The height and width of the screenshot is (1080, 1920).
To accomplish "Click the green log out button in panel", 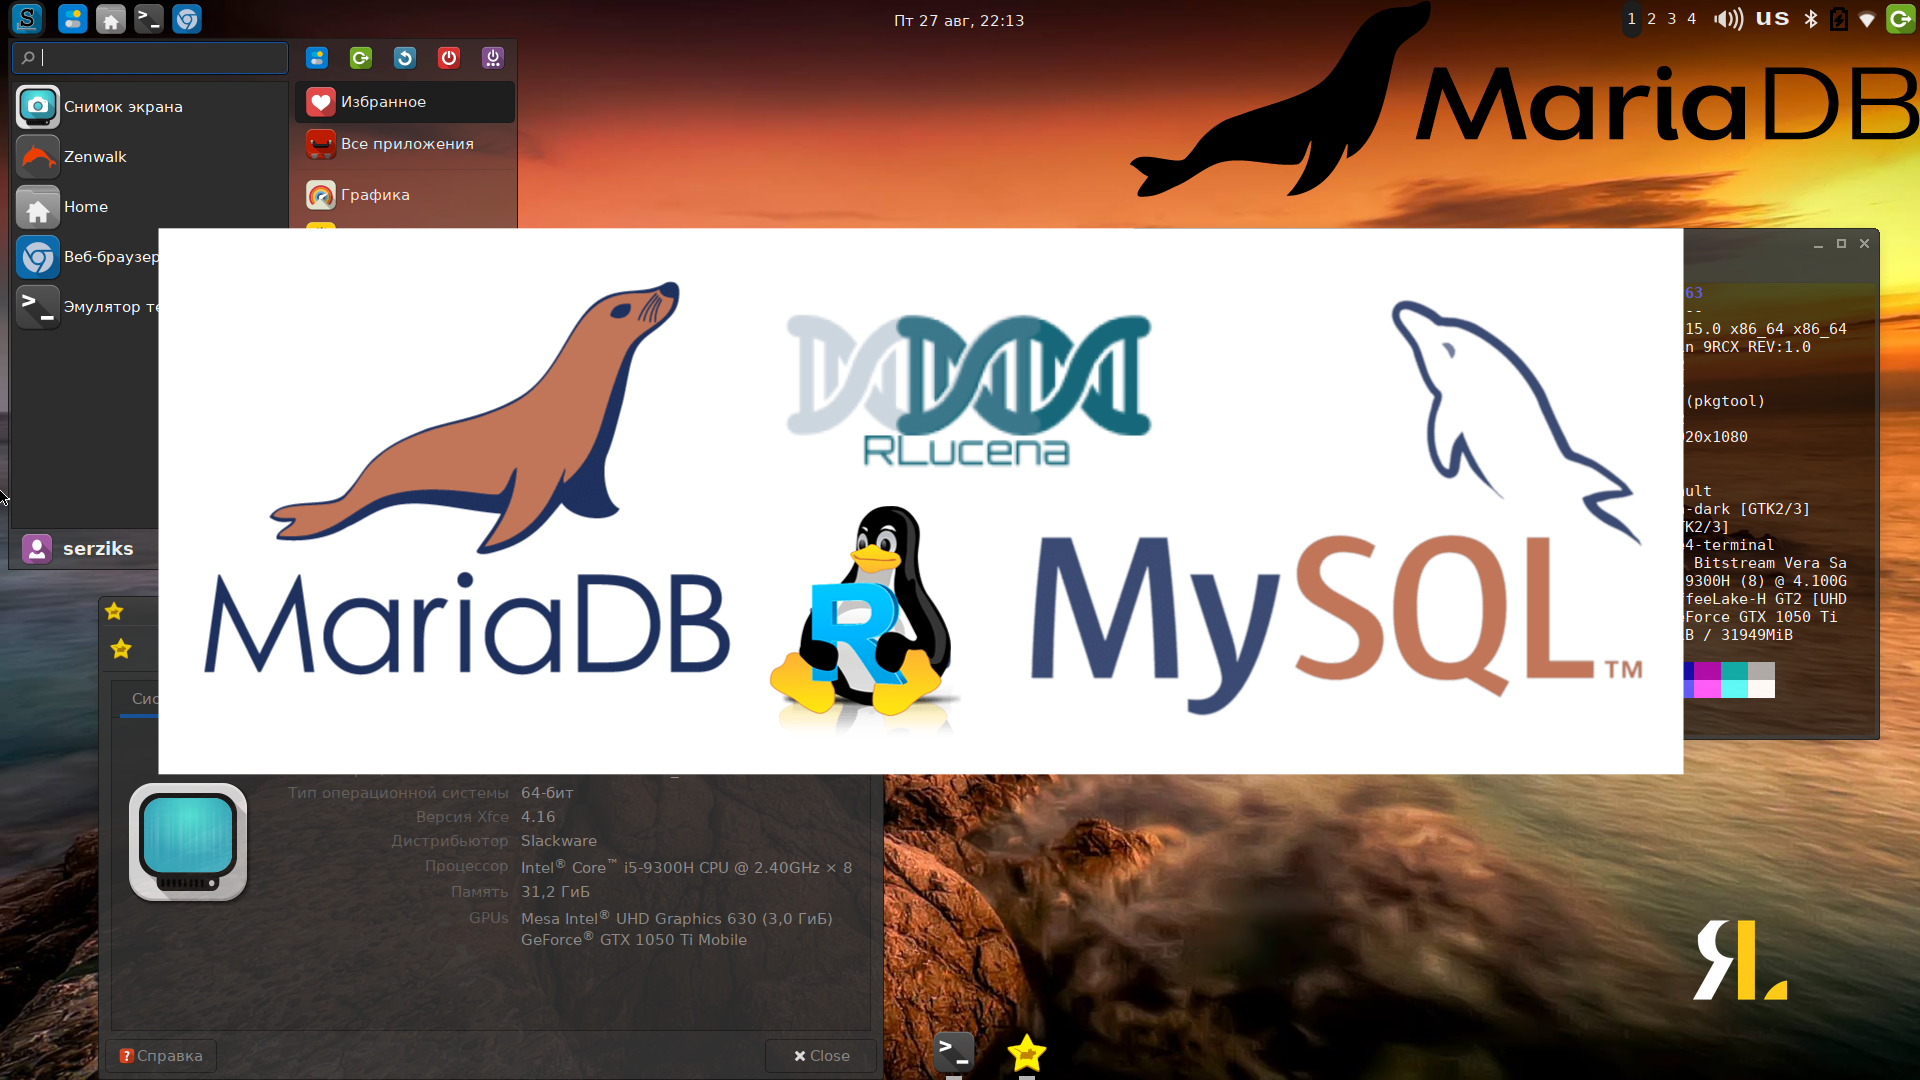I will (x=1900, y=19).
